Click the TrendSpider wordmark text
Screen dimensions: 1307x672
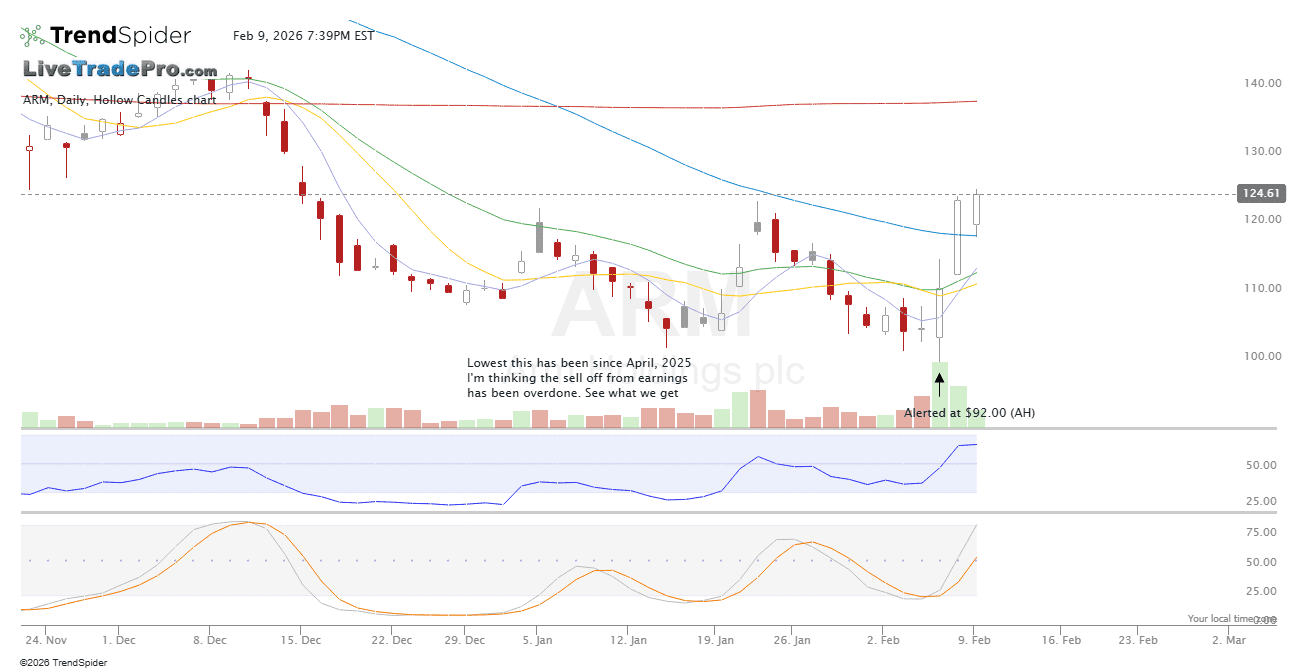pos(120,36)
